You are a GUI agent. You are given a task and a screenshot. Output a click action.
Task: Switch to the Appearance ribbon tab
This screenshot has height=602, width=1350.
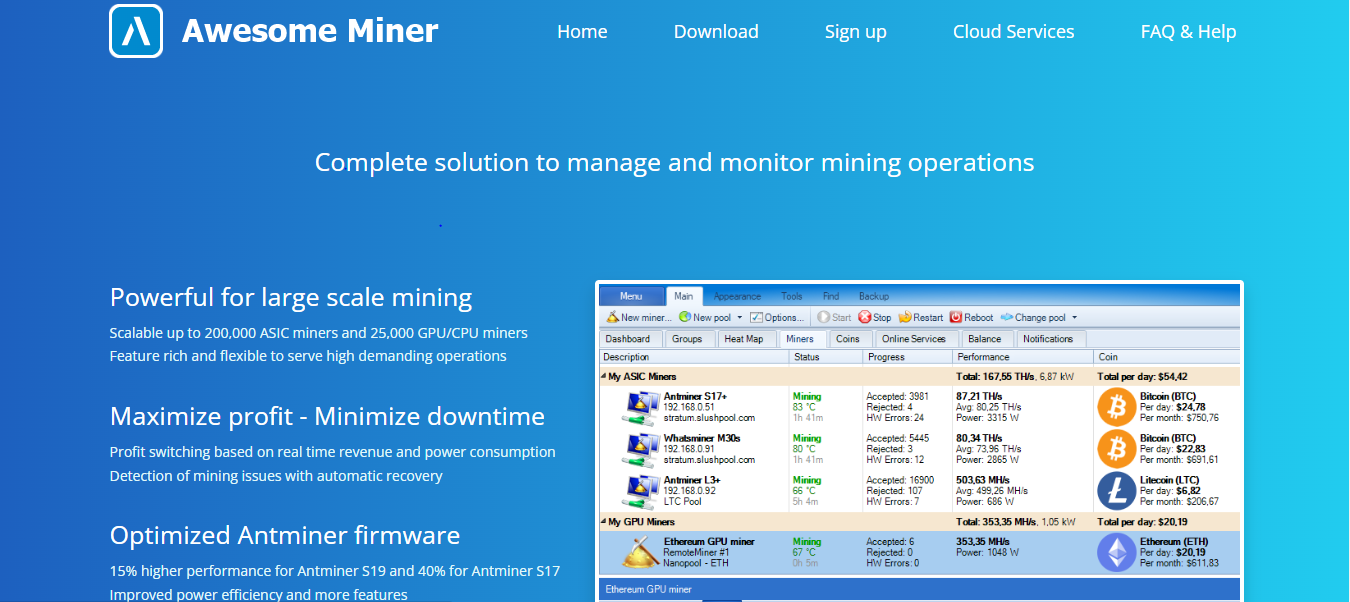737,296
